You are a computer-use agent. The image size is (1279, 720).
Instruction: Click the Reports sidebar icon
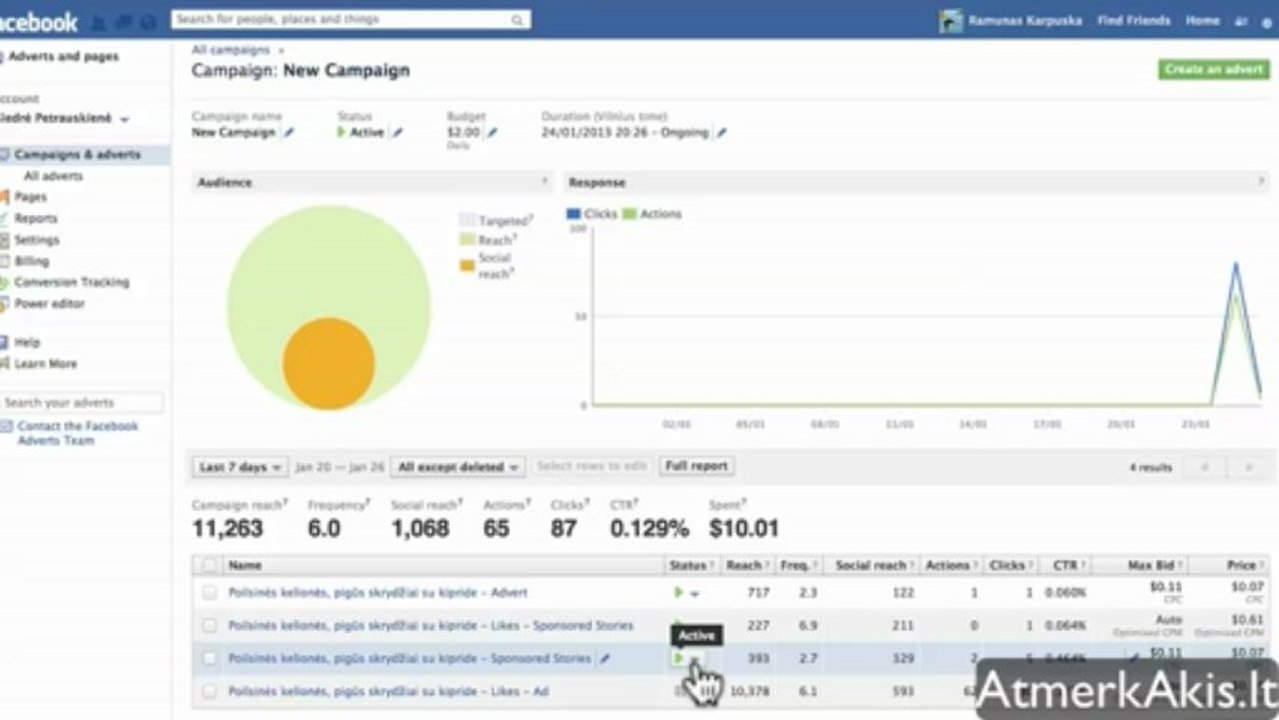tap(5, 218)
